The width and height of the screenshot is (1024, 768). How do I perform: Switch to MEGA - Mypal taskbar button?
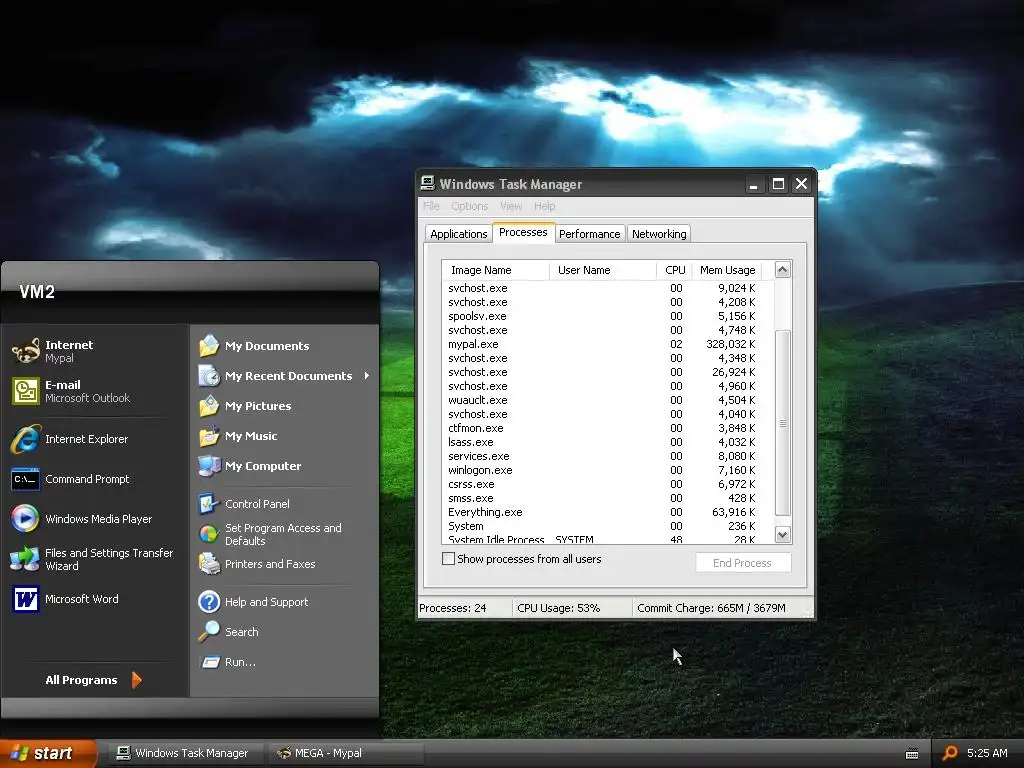[345, 753]
